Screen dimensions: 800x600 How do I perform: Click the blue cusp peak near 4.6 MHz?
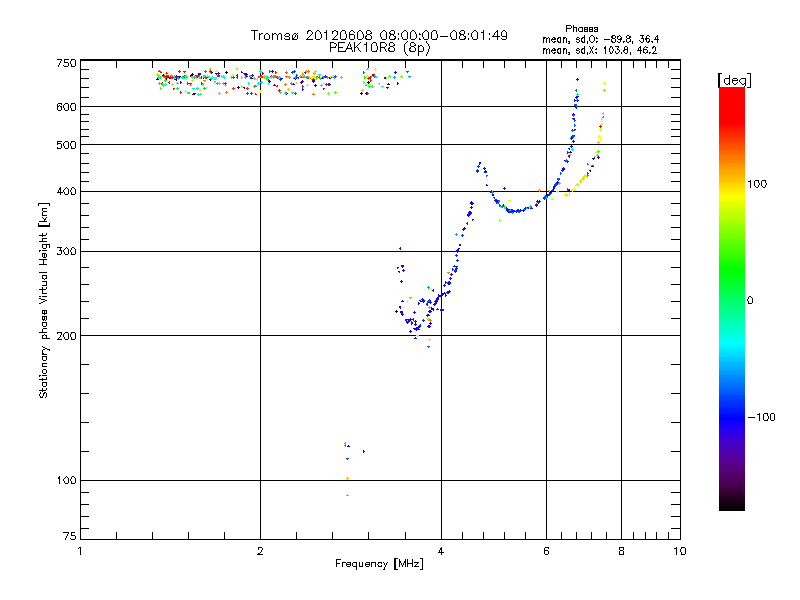[480, 164]
